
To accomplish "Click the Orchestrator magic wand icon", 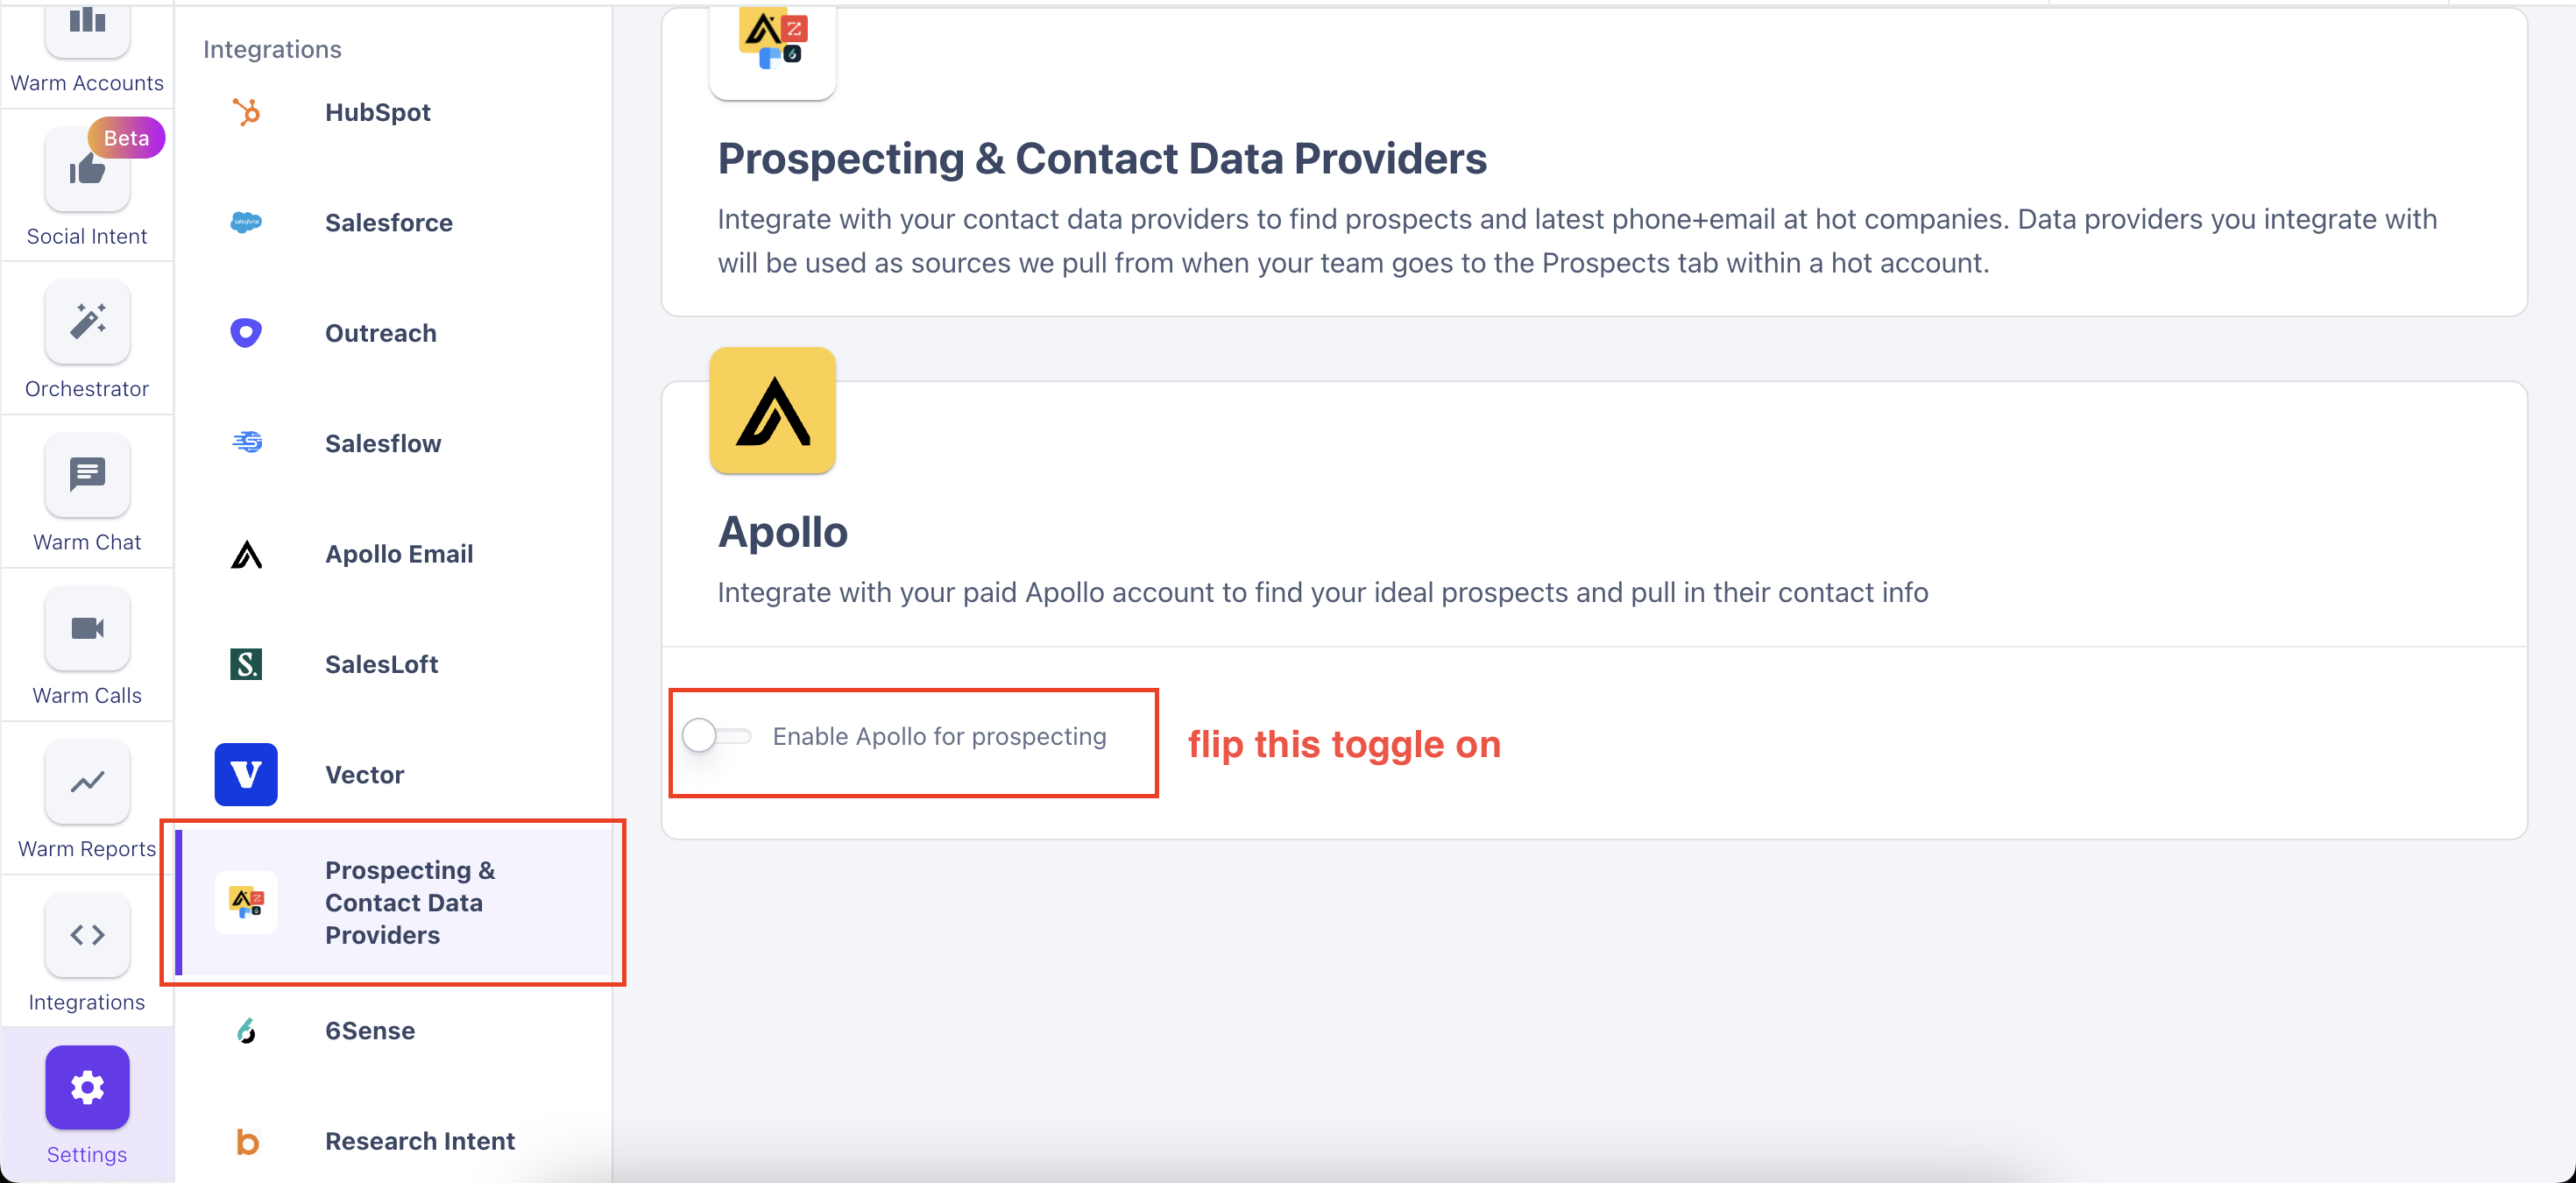I will [x=87, y=322].
